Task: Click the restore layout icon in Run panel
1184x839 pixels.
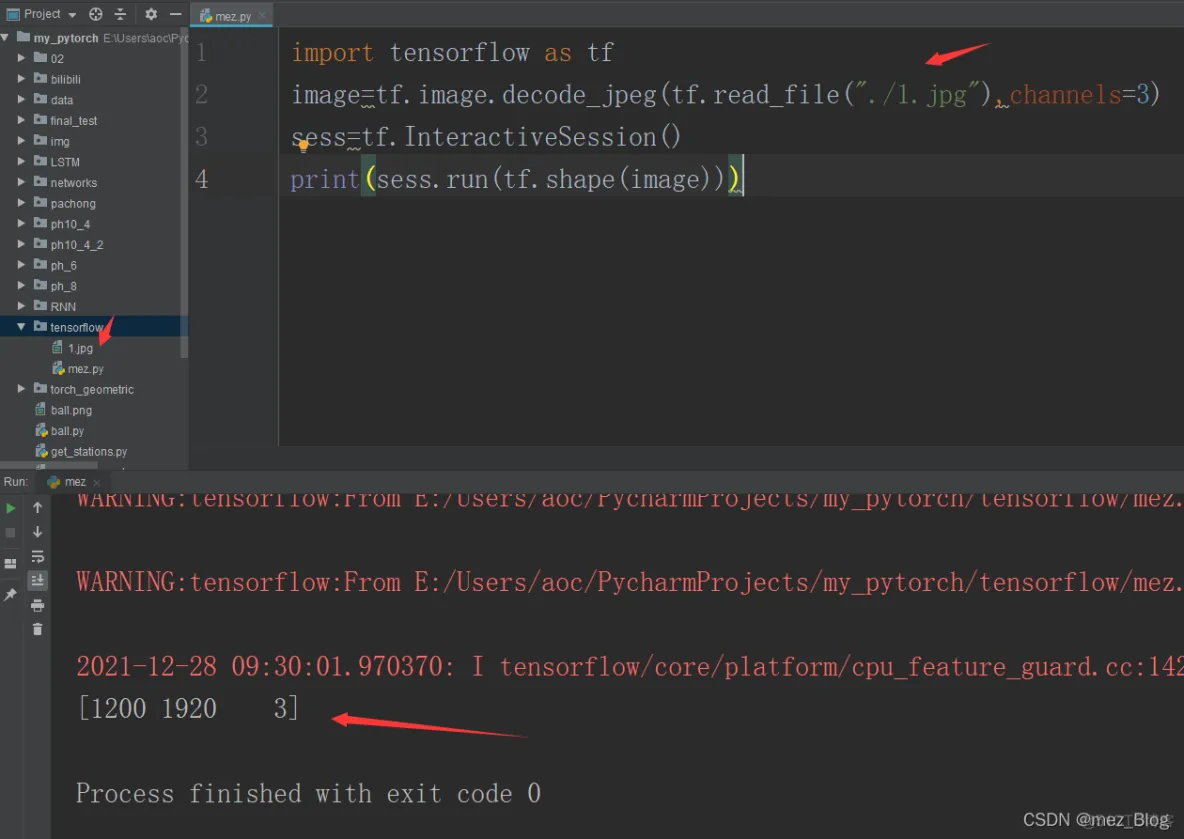Action: point(11,563)
